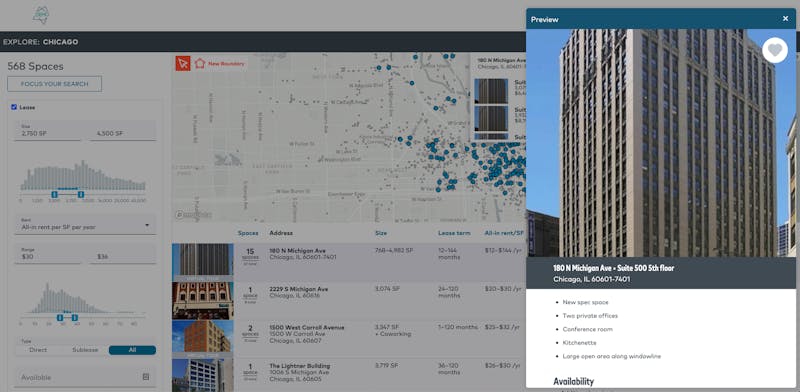This screenshot has width=800, height=392.
Task: Click the first suite thumbnail in the map popup
Action: (x=491, y=91)
